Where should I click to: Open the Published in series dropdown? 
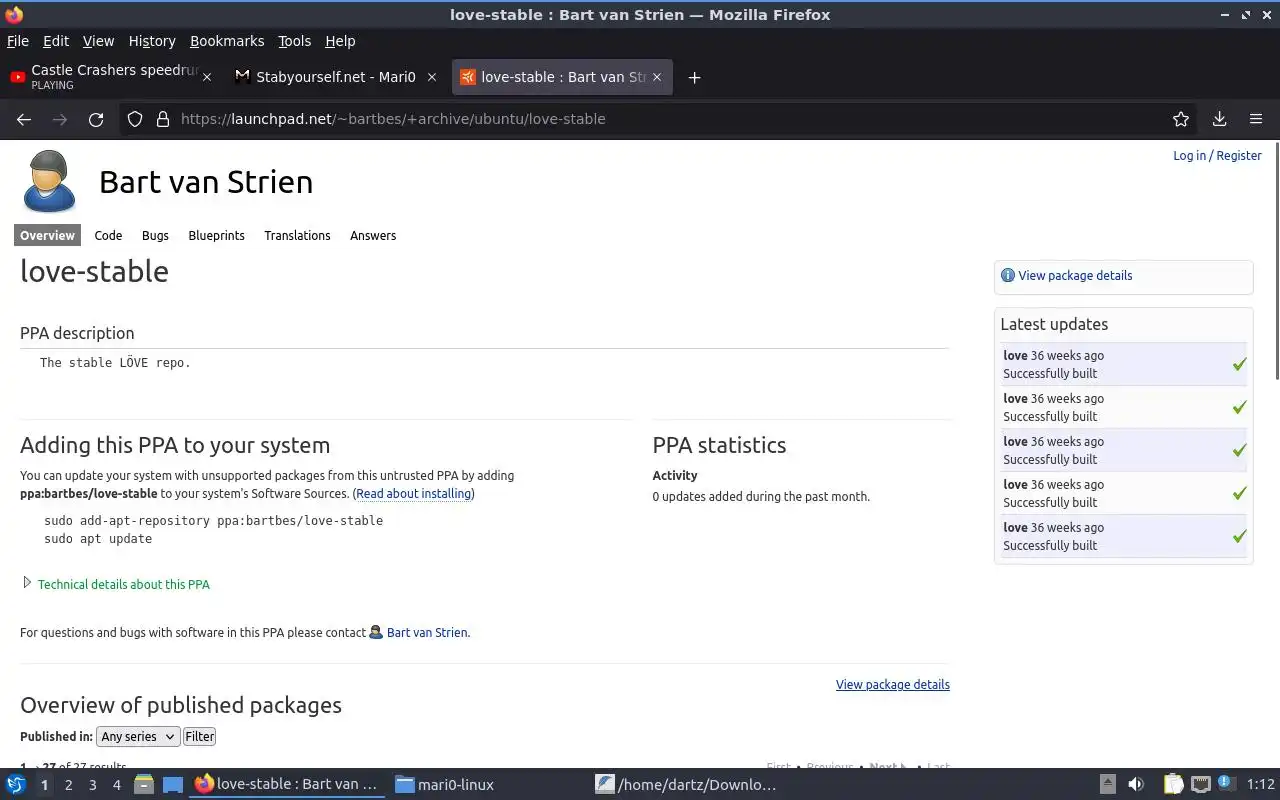138,736
